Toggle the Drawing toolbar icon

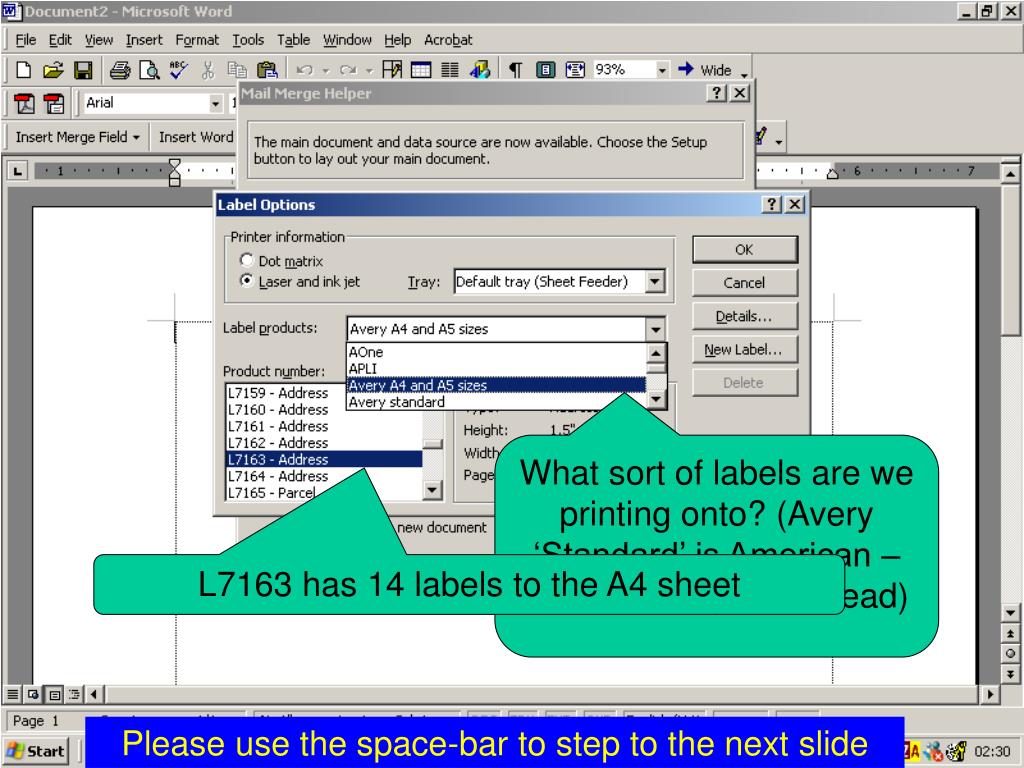pyautogui.click(x=479, y=70)
